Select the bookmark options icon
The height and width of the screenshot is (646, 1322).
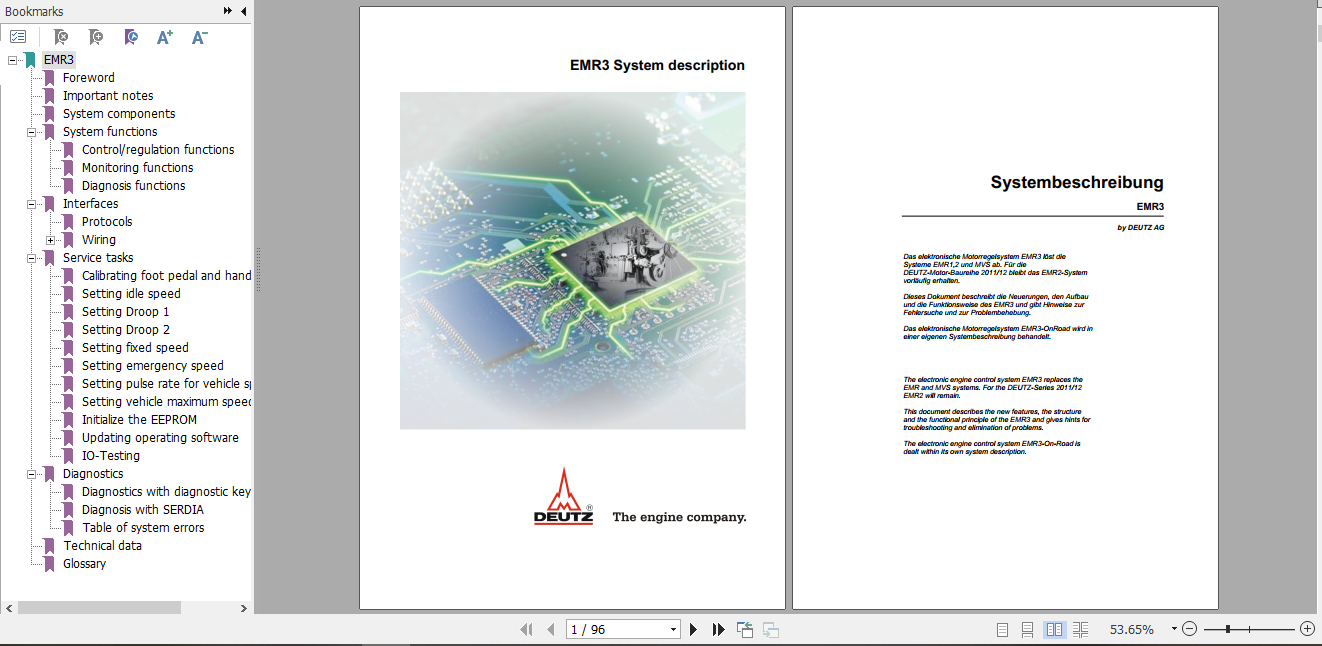pyautogui.click(x=18, y=35)
